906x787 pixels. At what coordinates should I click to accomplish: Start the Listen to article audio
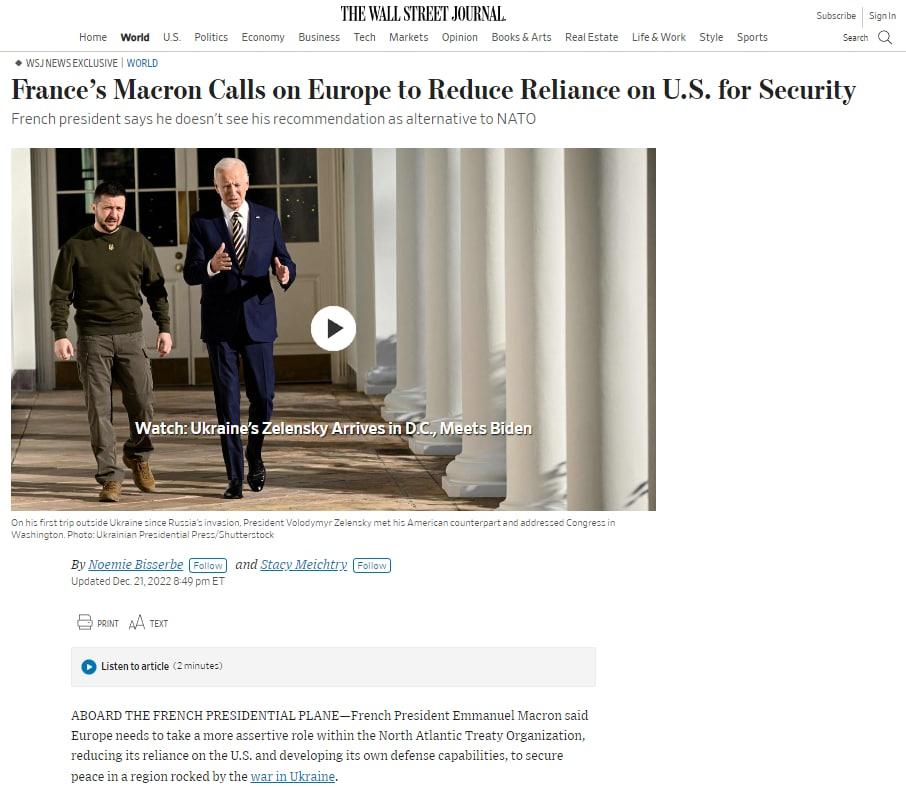click(x=89, y=666)
